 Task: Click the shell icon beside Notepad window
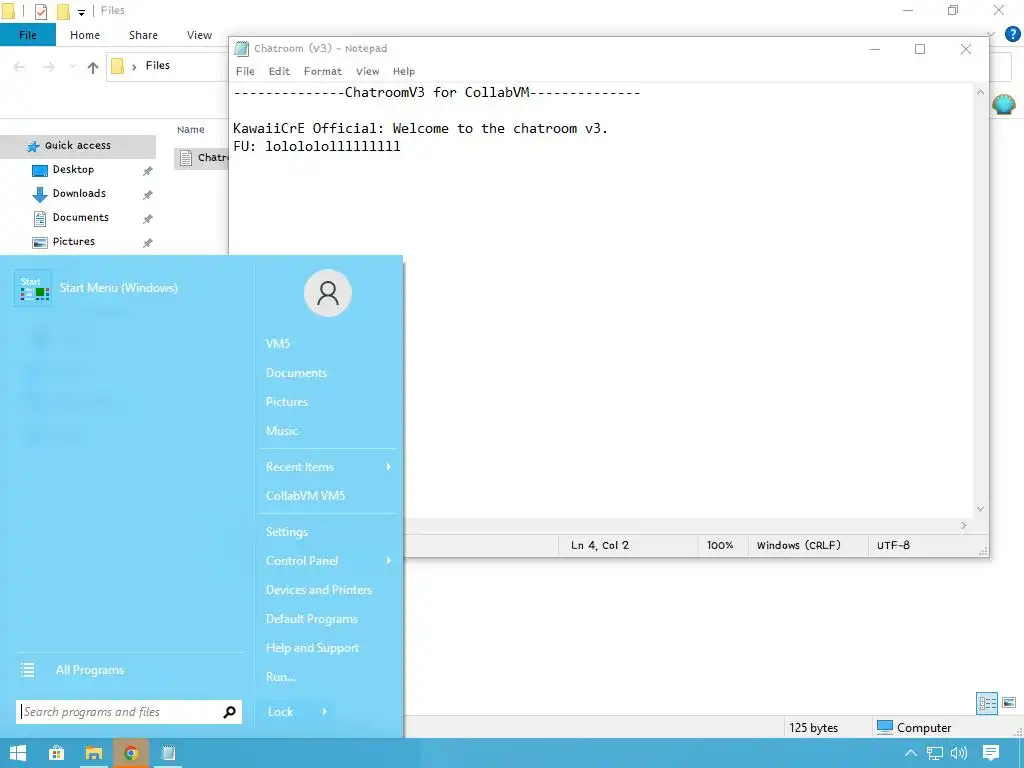[1004, 104]
